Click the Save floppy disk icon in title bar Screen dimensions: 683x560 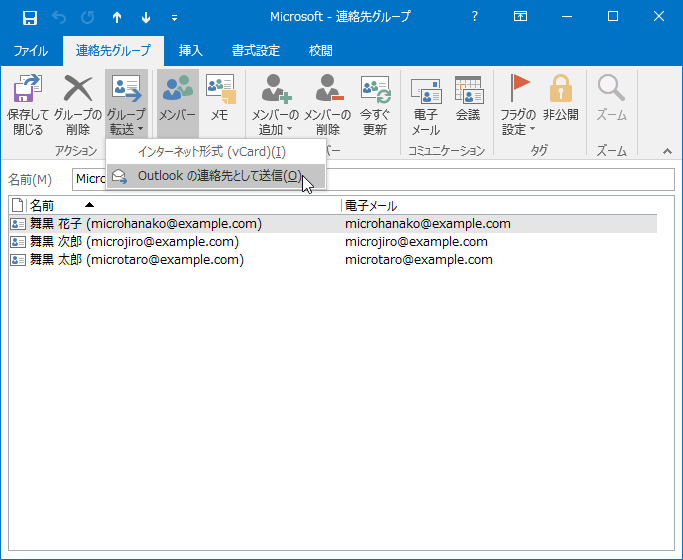30,17
